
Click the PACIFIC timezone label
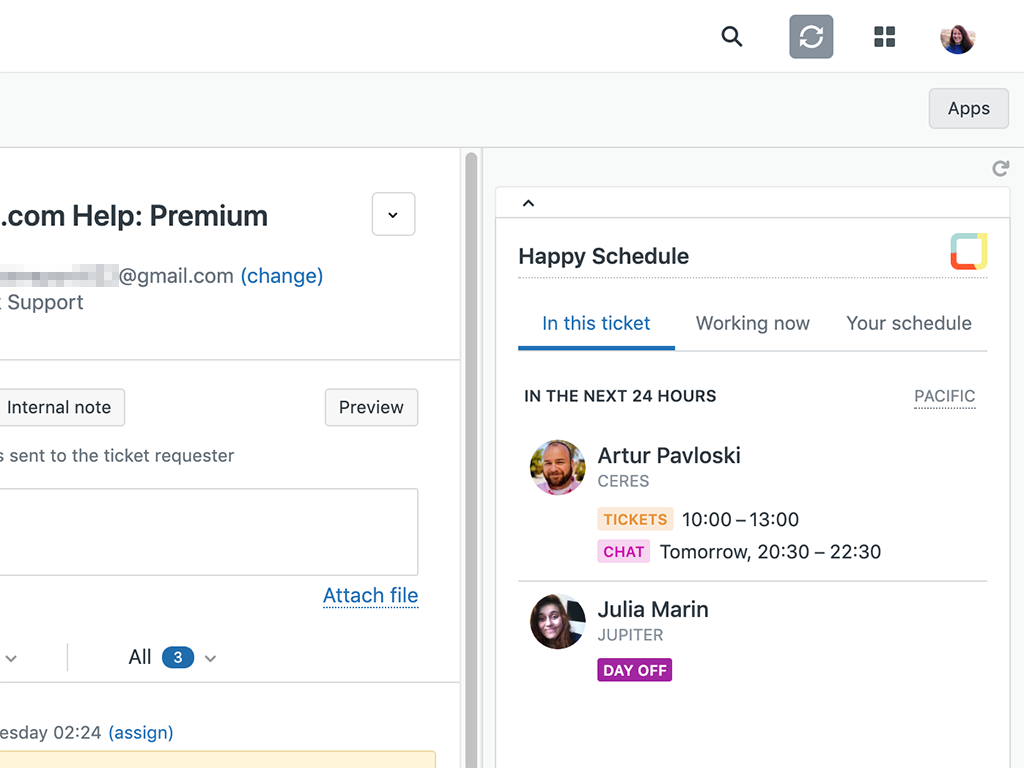tap(944, 396)
